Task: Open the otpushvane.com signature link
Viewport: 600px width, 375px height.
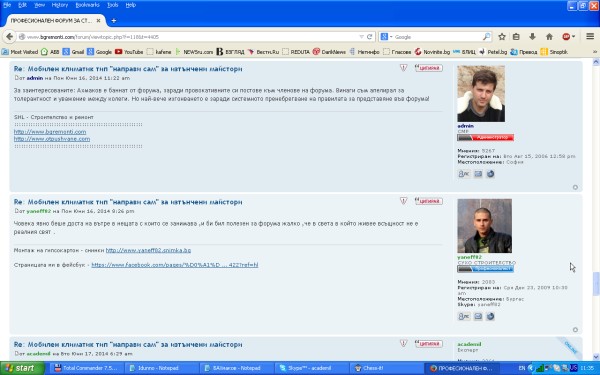Action: point(52,139)
